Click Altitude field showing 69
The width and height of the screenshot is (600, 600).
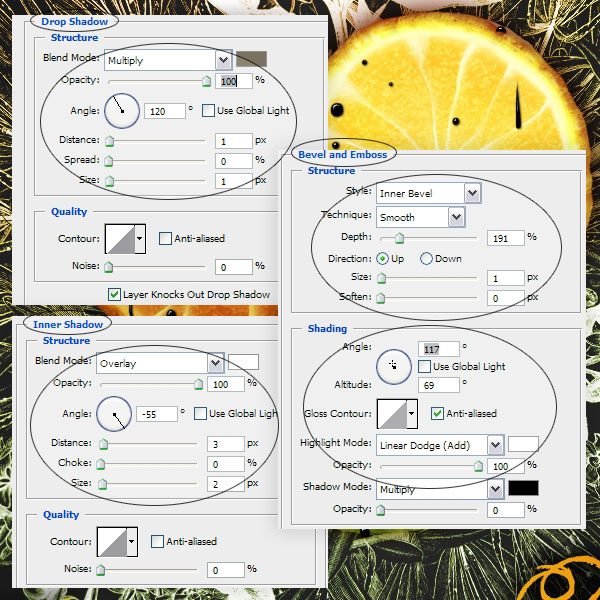click(x=439, y=385)
